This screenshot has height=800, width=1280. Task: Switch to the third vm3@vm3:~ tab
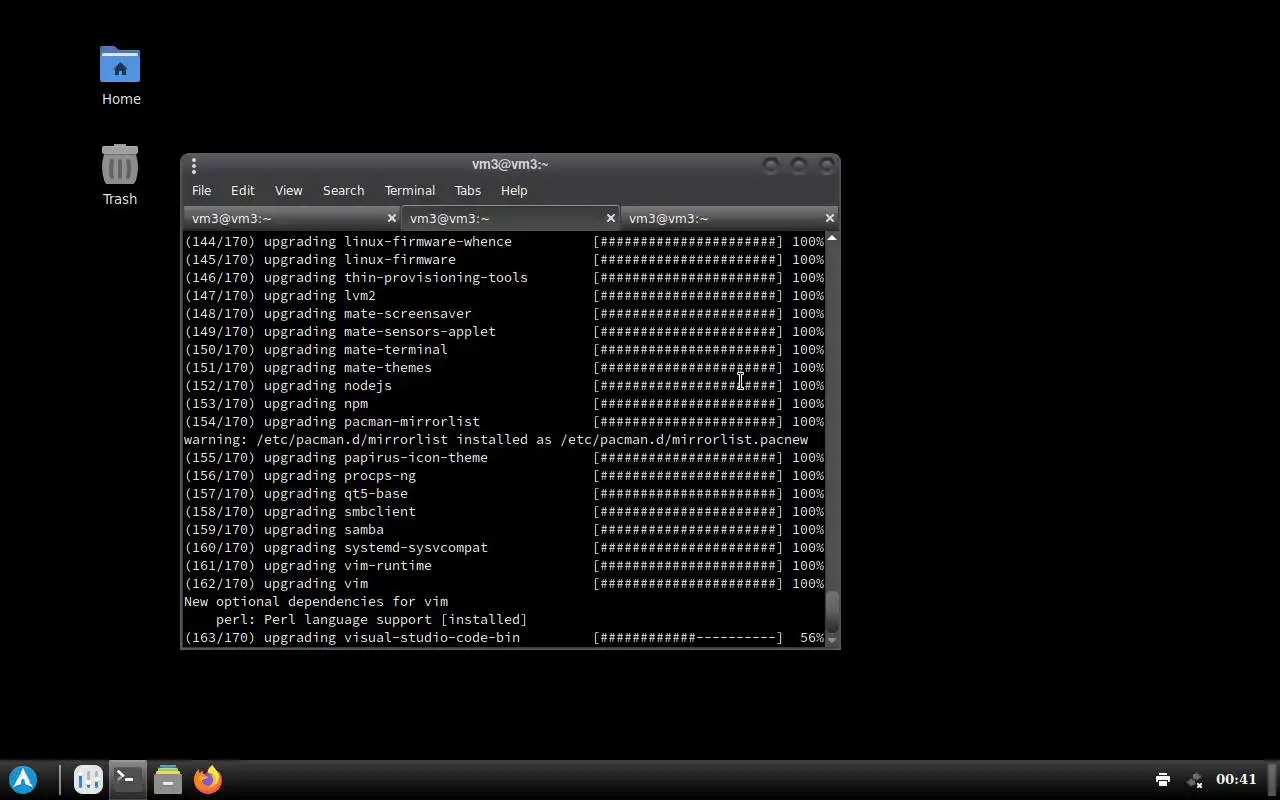point(729,218)
